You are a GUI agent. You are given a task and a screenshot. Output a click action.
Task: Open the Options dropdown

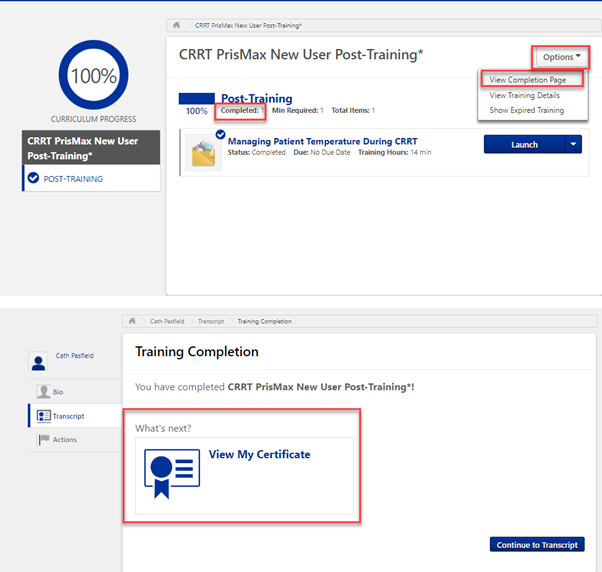coord(561,57)
